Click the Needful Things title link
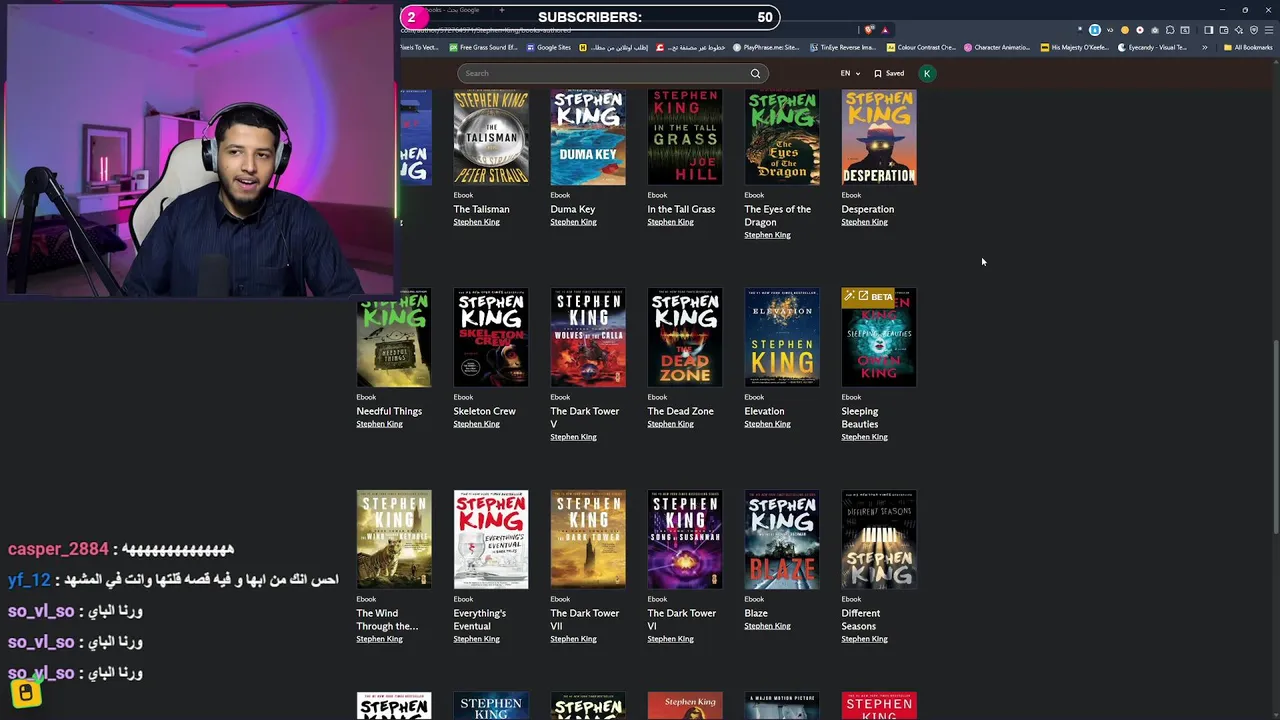1280x720 pixels. (x=389, y=411)
